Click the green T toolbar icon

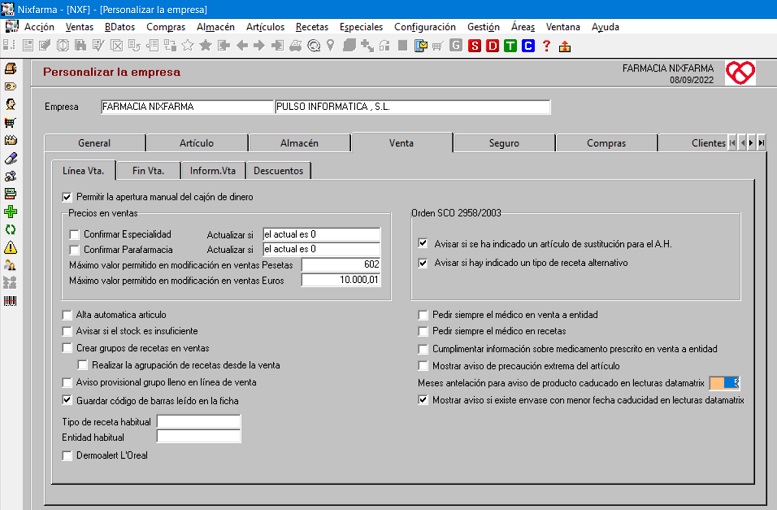tap(510, 47)
